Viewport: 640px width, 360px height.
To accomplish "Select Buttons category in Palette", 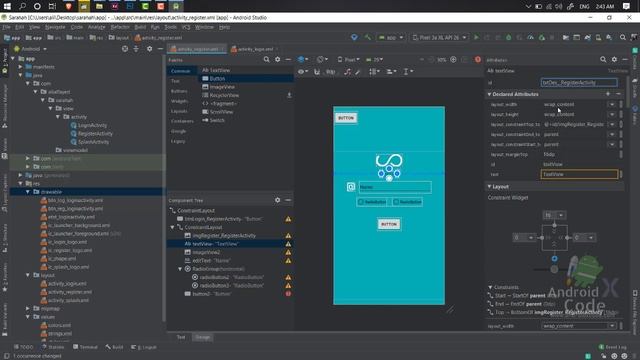I will (179, 91).
